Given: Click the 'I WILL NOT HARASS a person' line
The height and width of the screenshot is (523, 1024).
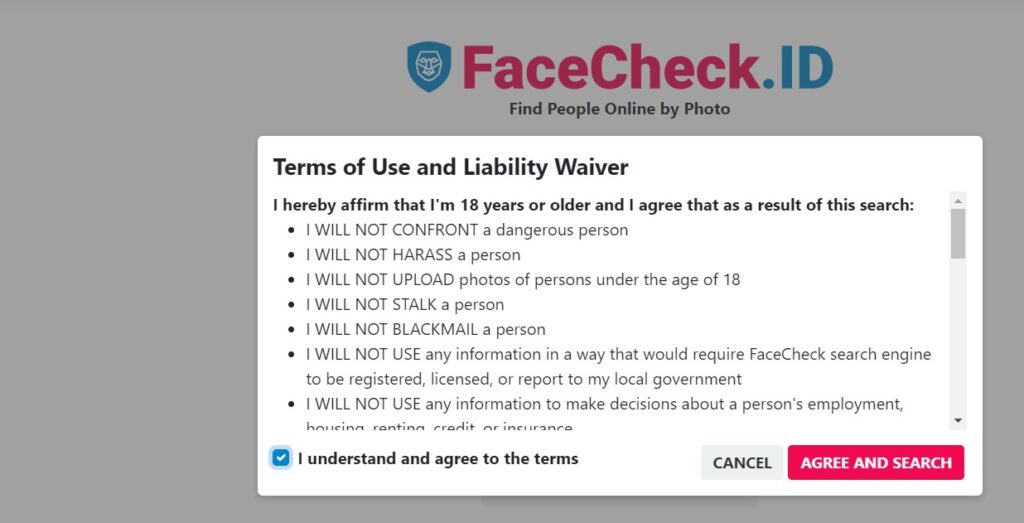Looking at the screenshot, I should point(413,255).
